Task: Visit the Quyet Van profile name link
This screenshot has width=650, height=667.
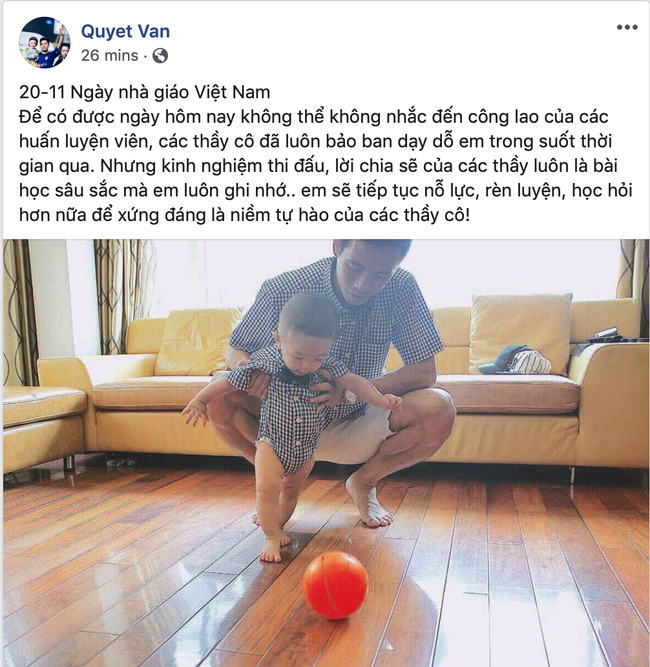Action: 125,31
